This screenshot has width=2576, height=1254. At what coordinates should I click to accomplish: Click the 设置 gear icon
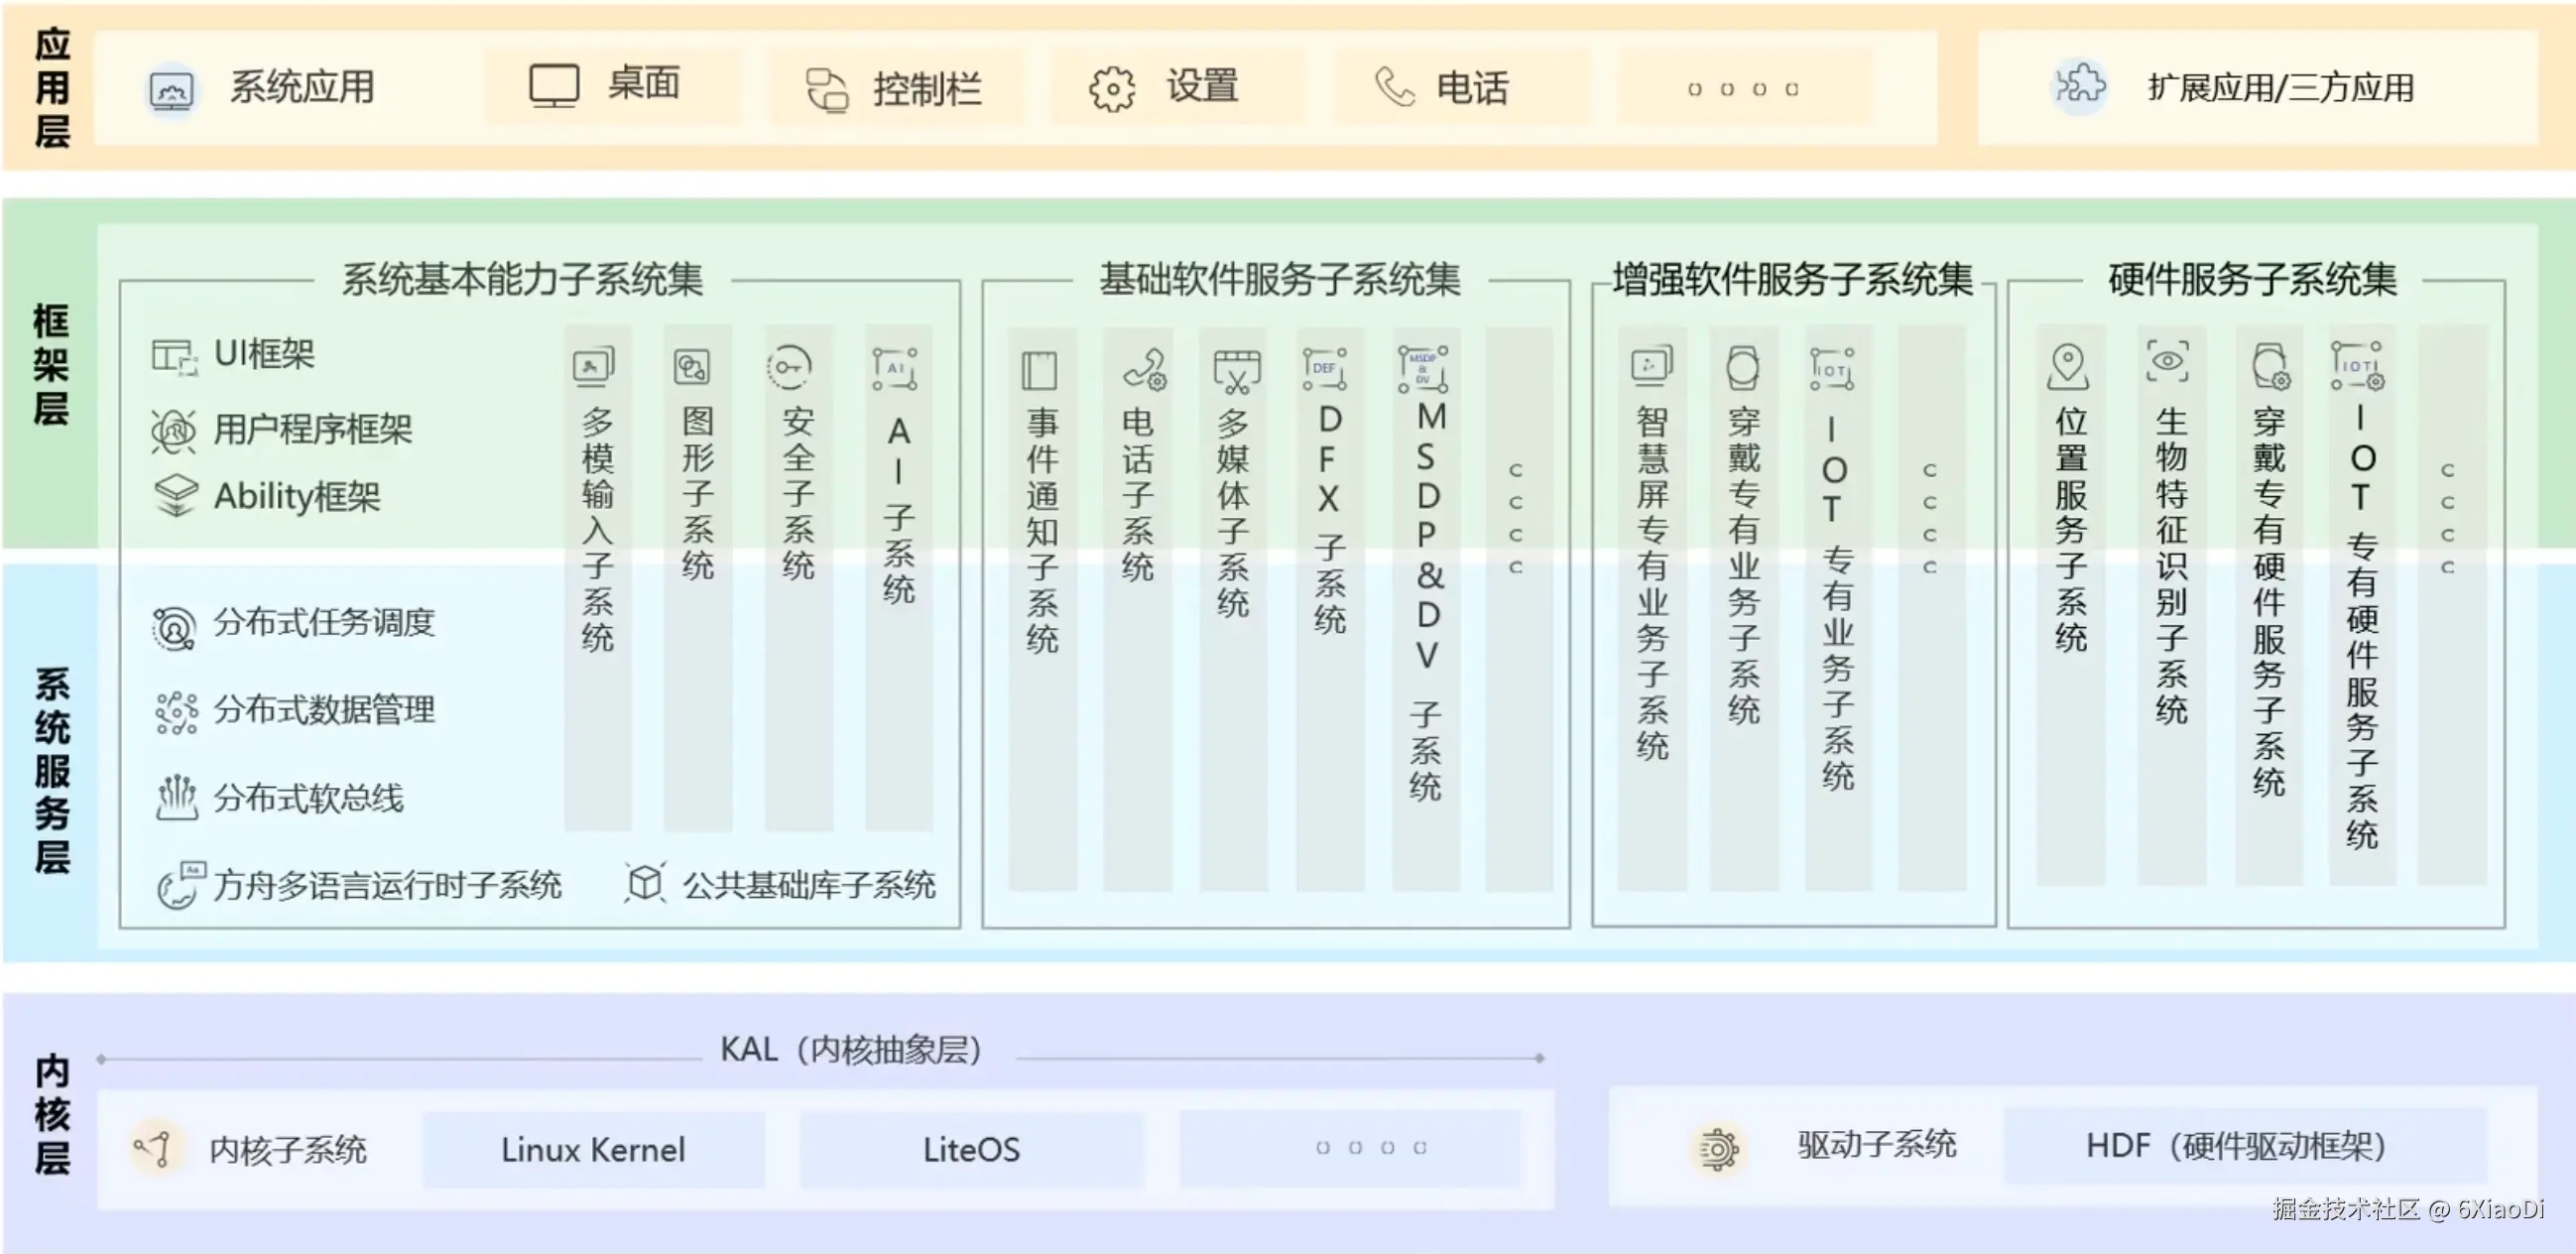click(1112, 89)
